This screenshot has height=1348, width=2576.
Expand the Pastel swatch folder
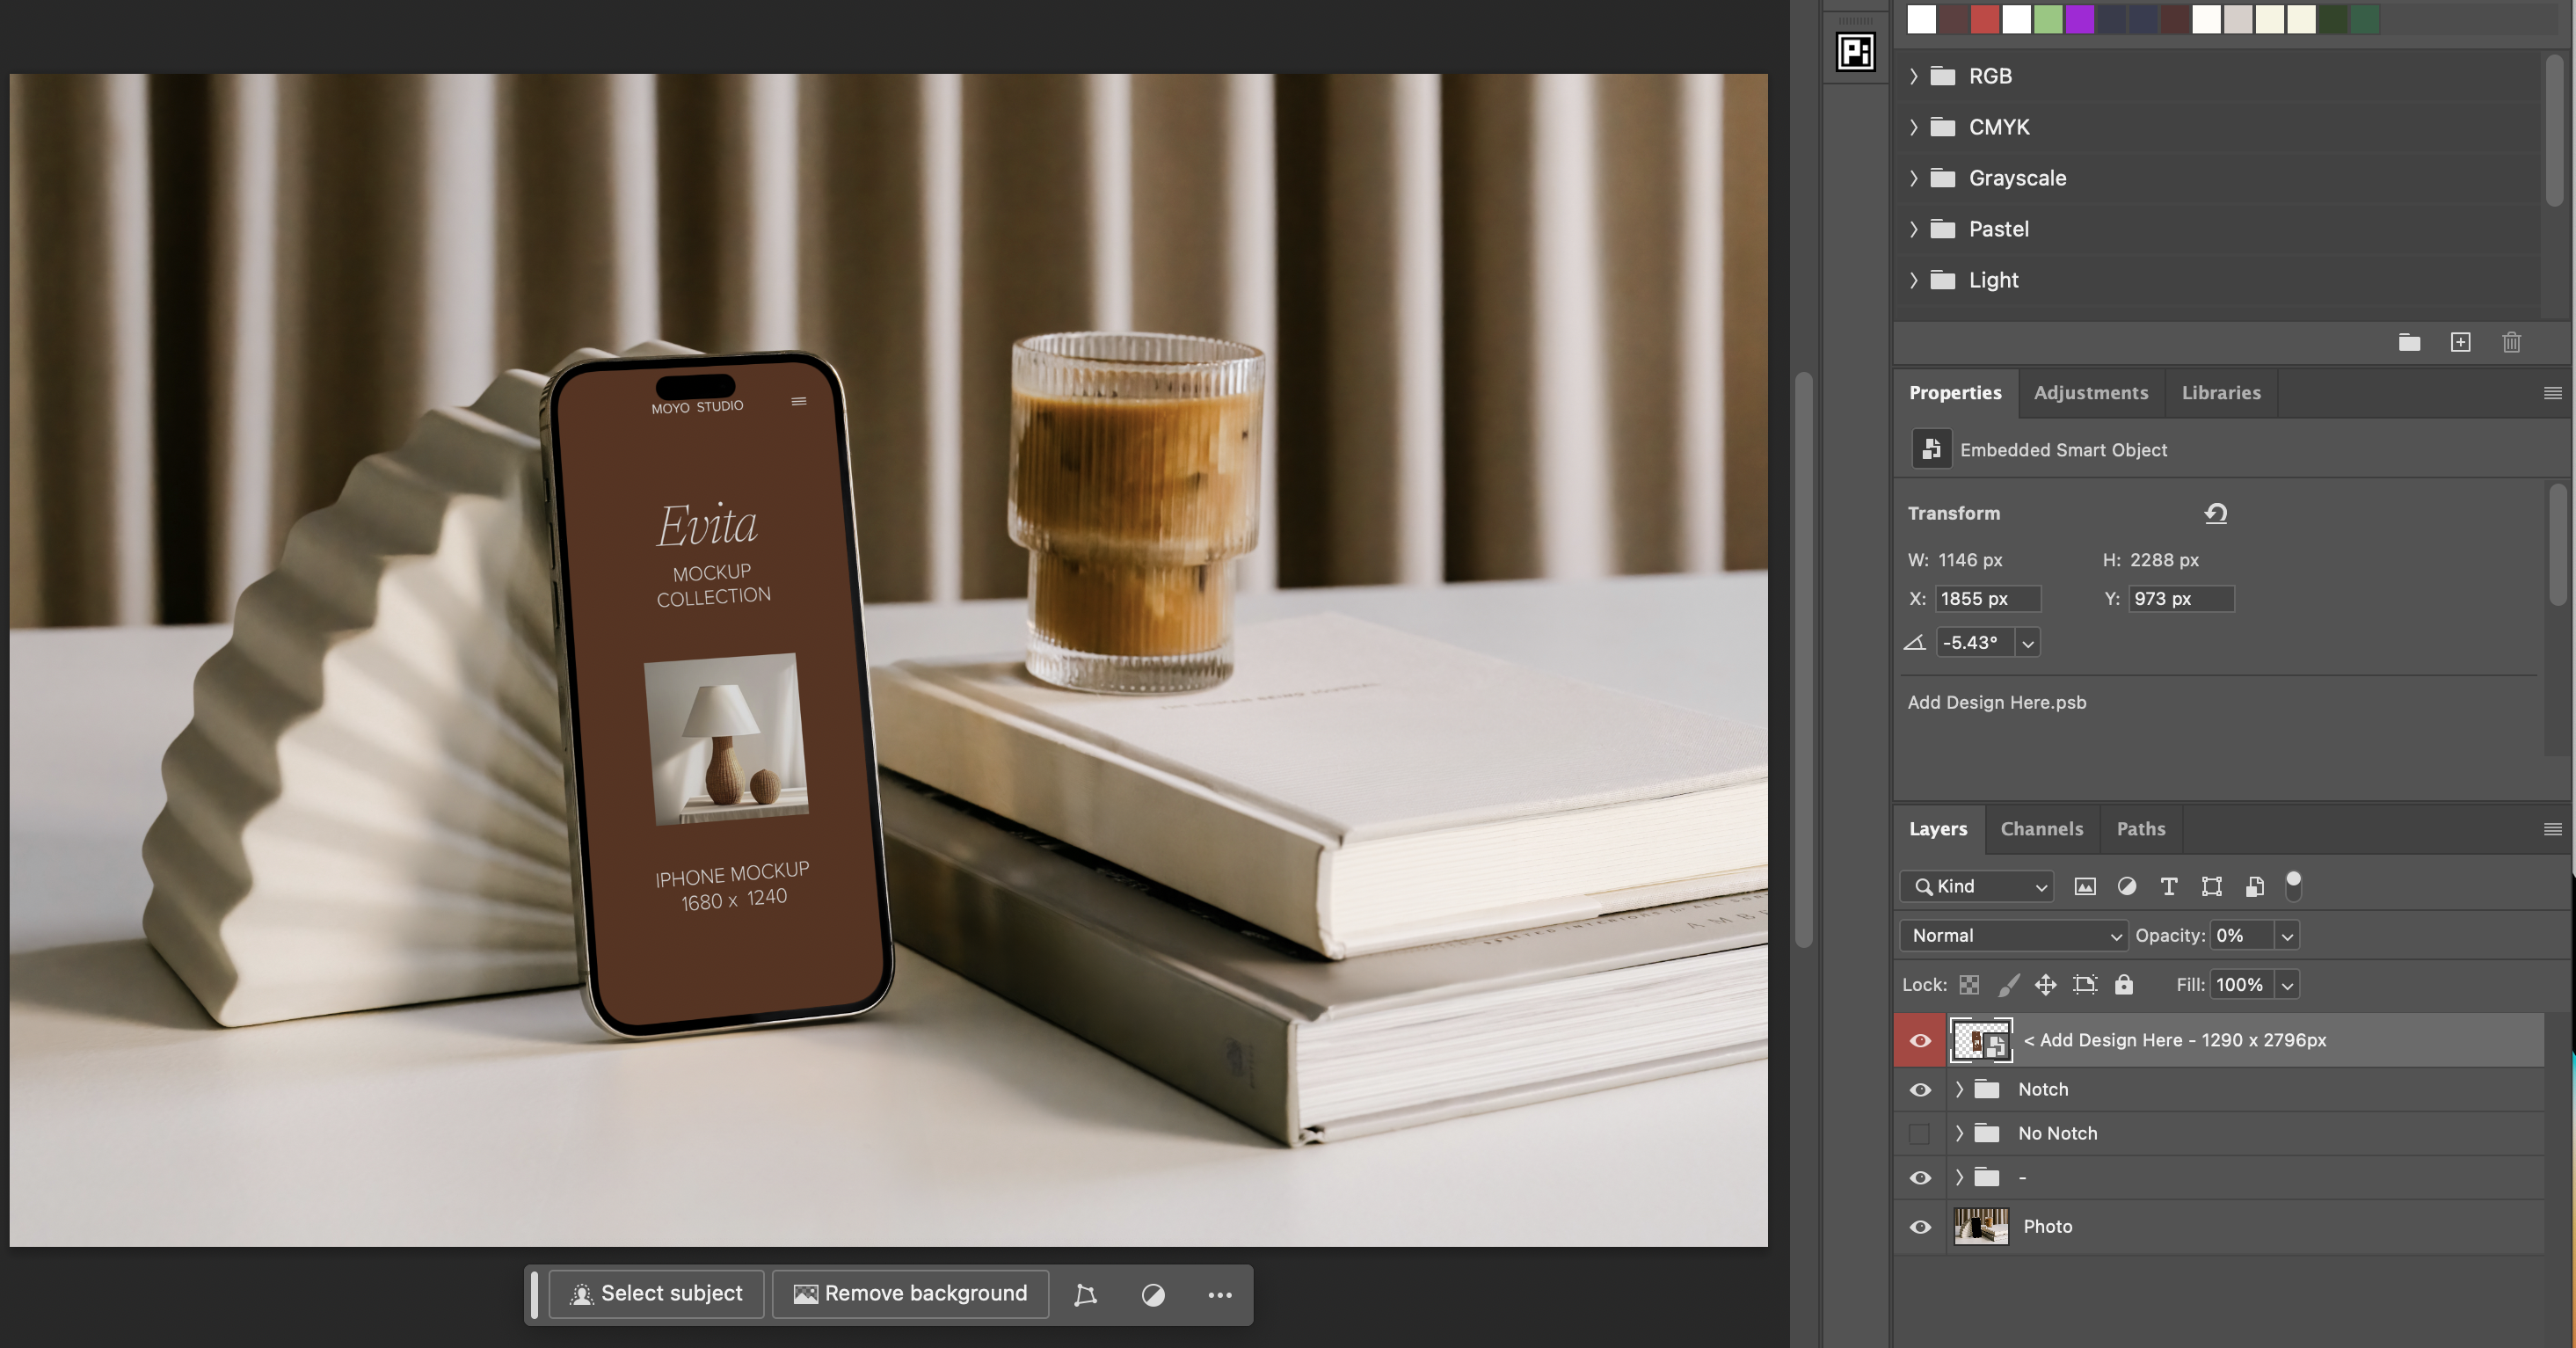(1913, 229)
